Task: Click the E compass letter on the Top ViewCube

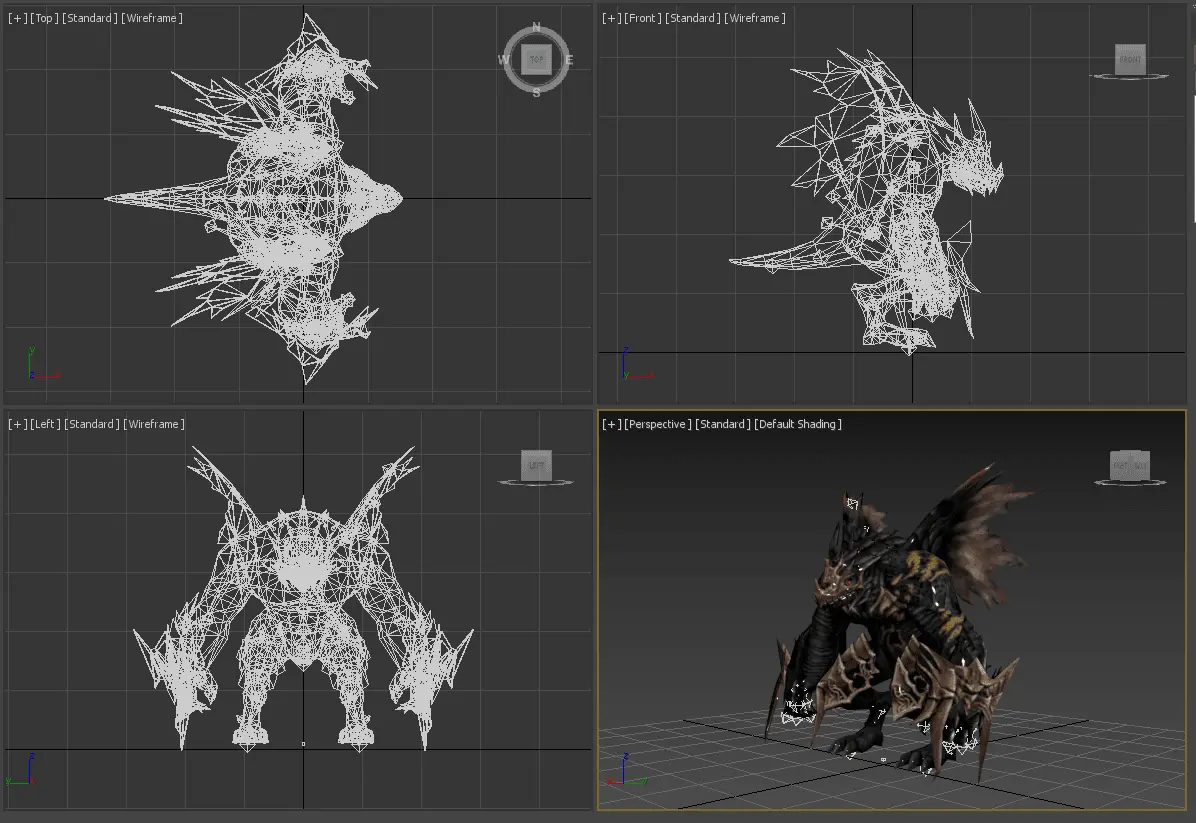Action: 569,60
